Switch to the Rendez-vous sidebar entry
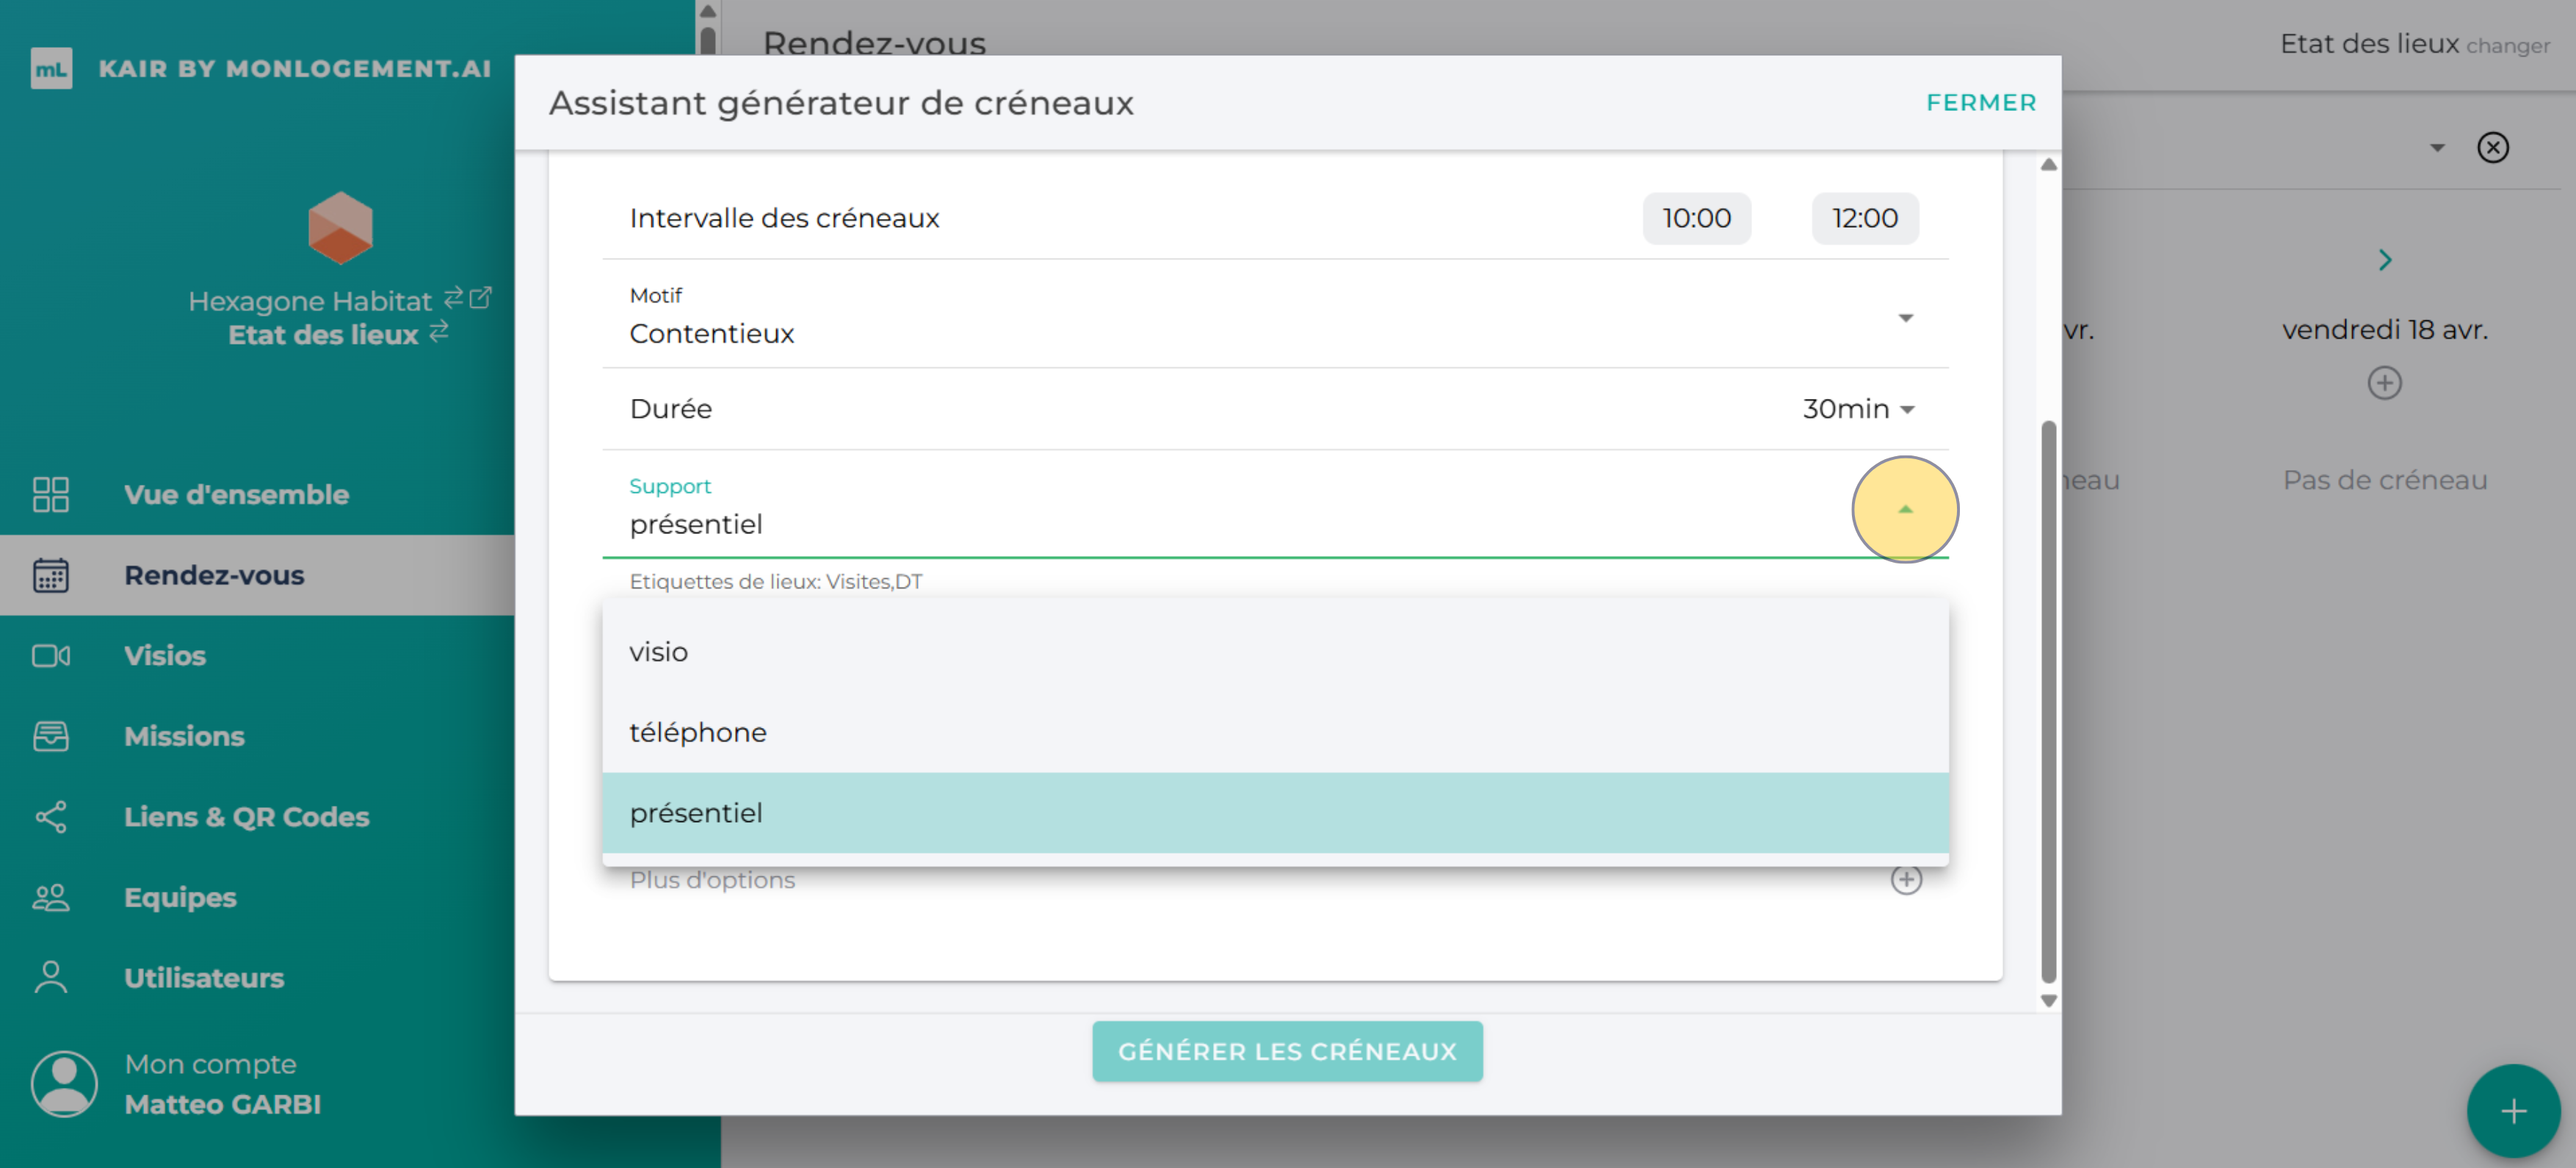The image size is (2576, 1168). tap(215, 575)
